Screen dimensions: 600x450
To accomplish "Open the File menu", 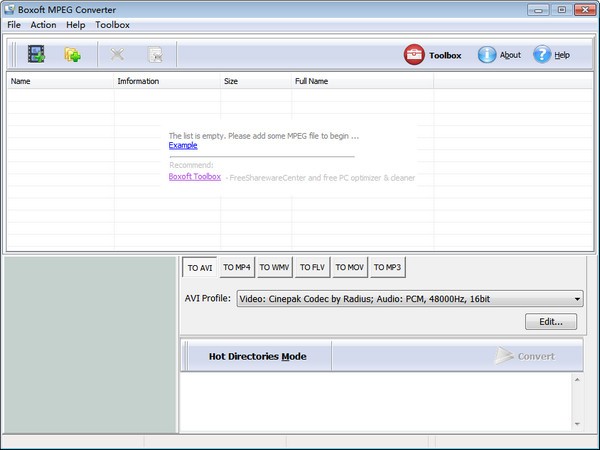I will (14, 24).
